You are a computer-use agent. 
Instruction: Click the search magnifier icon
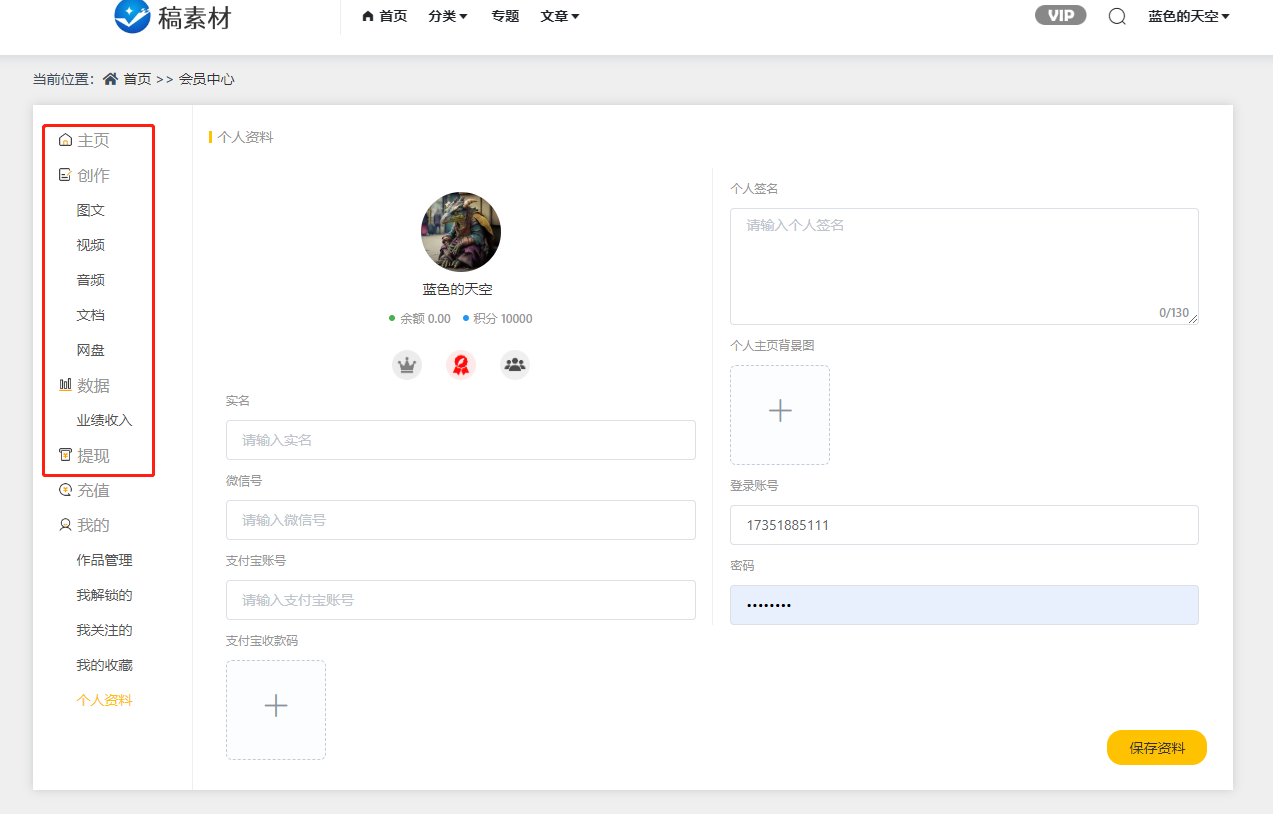1117,16
